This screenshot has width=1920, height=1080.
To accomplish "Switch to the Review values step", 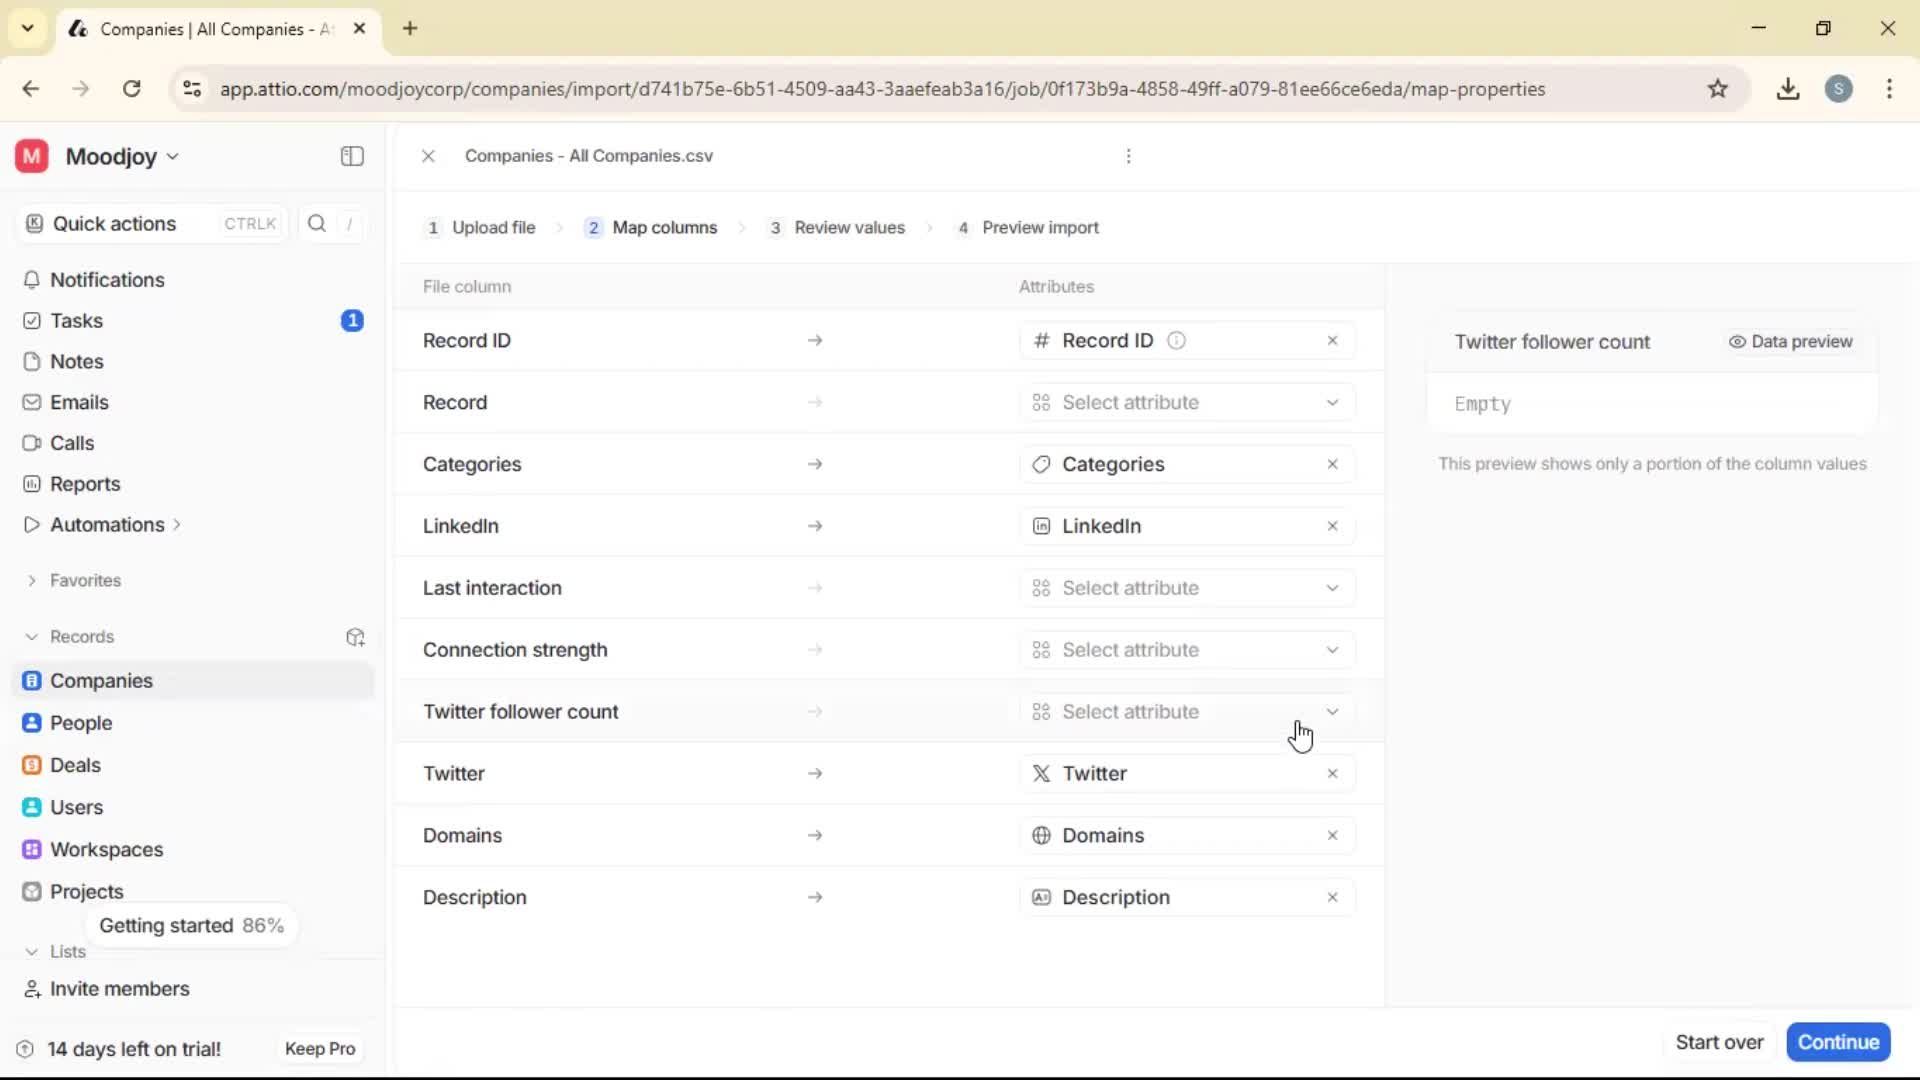I will (849, 227).
